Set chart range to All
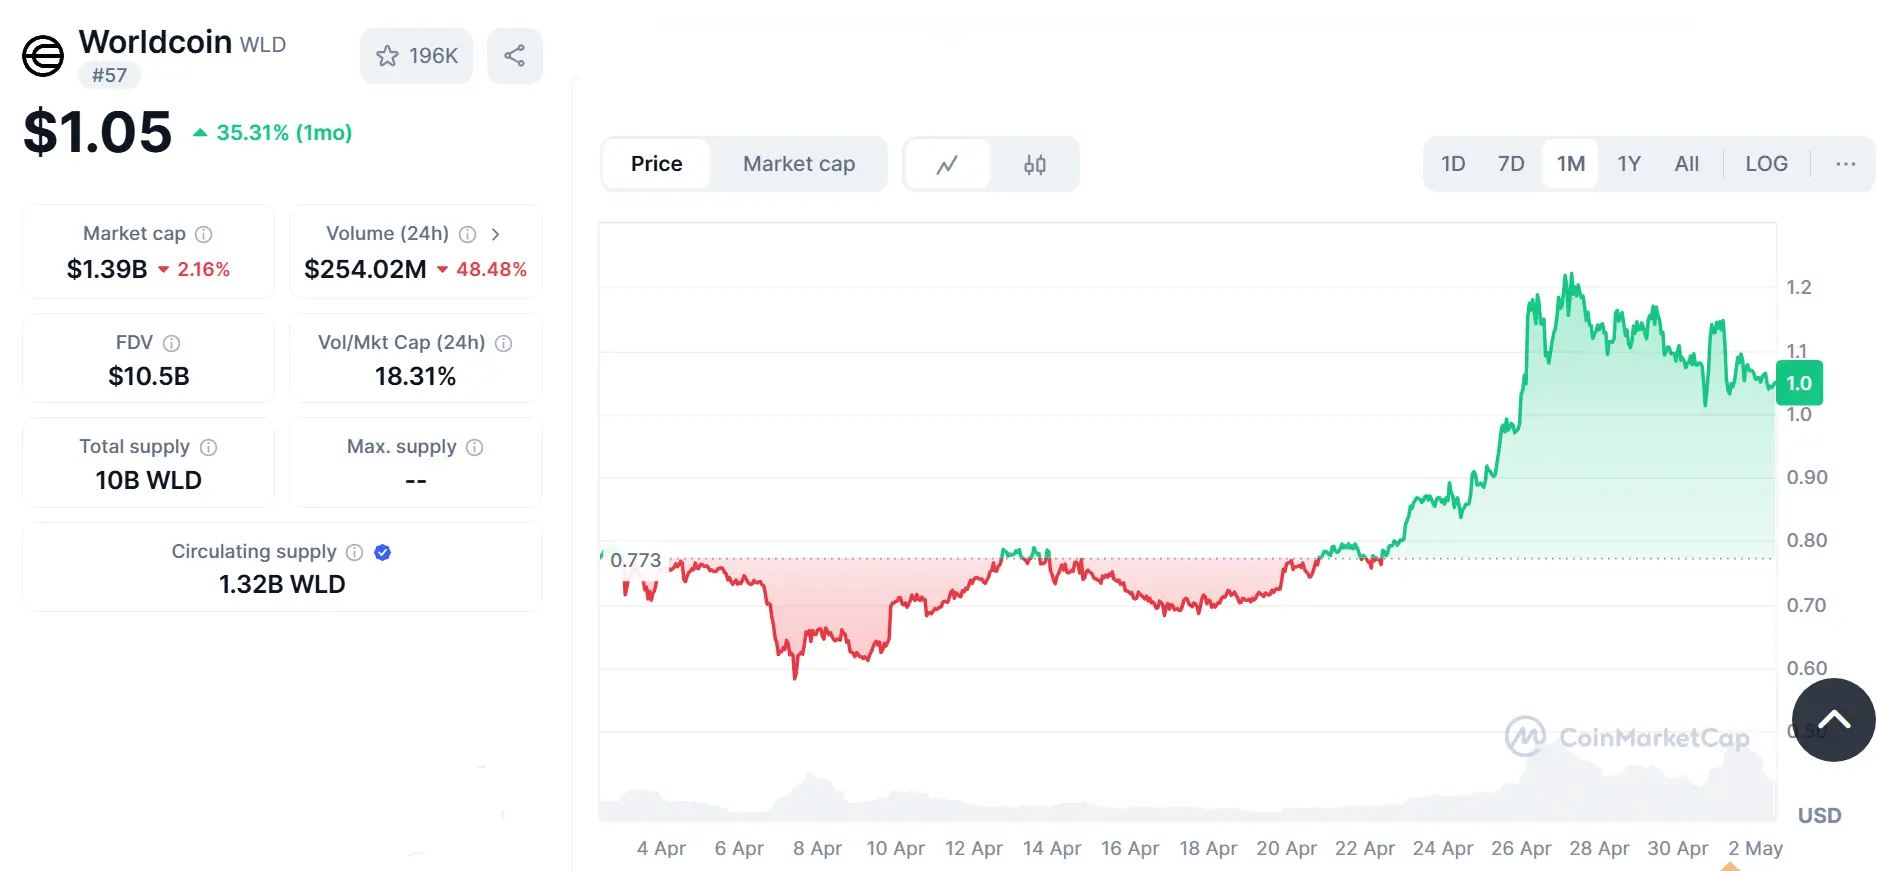 pyautogui.click(x=1687, y=164)
